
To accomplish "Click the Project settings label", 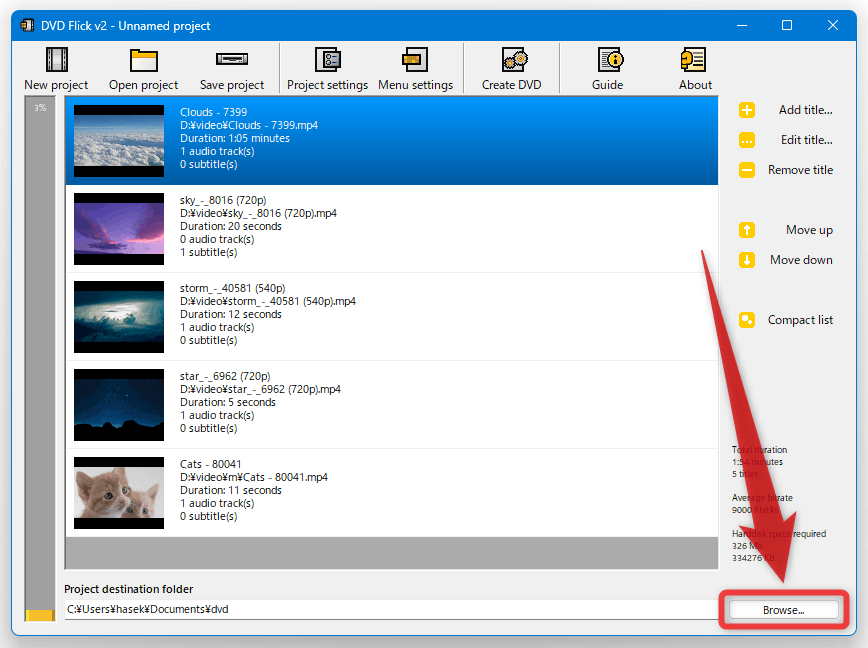I will click(x=327, y=85).
